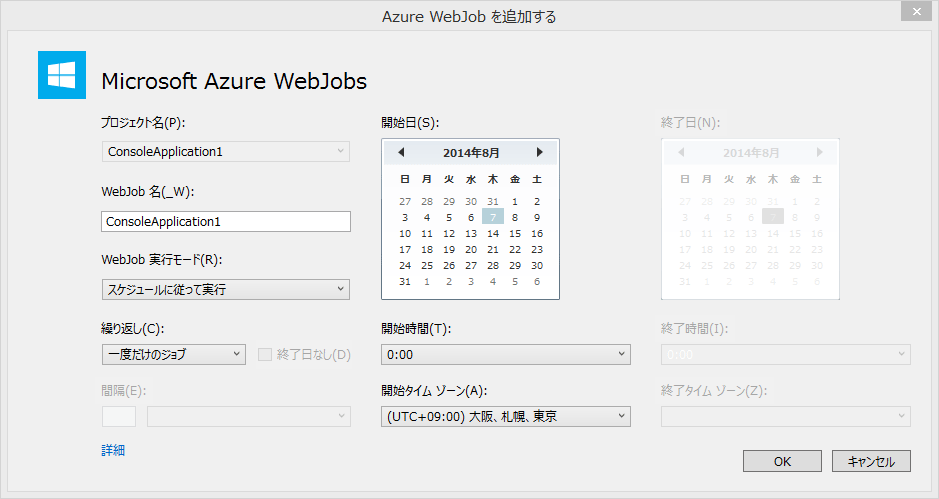Viewport: 939px width, 499px height.
Task: Close the Azure WebJob dialog
Action: click(916, 11)
